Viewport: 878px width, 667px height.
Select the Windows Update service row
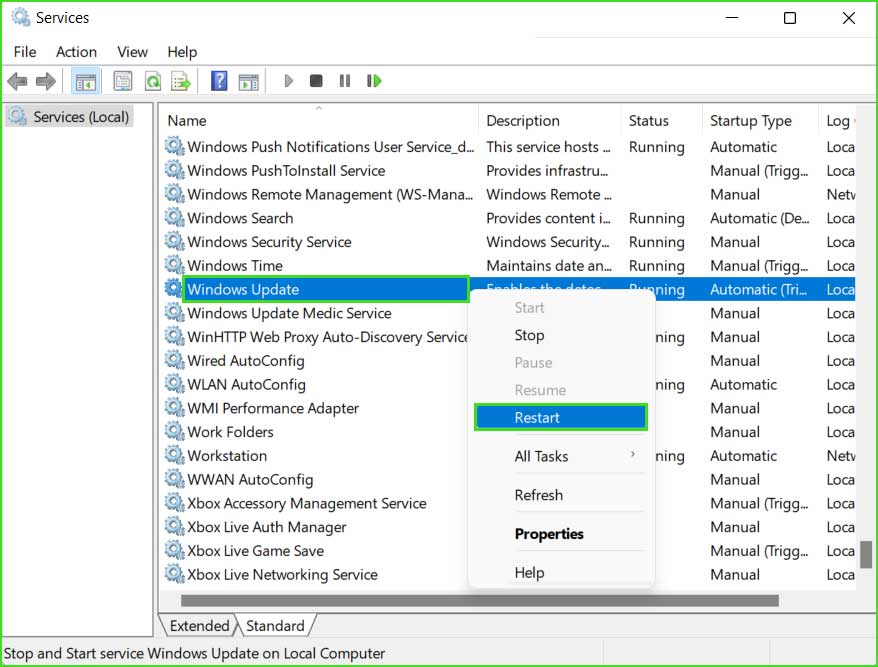pos(326,289)
